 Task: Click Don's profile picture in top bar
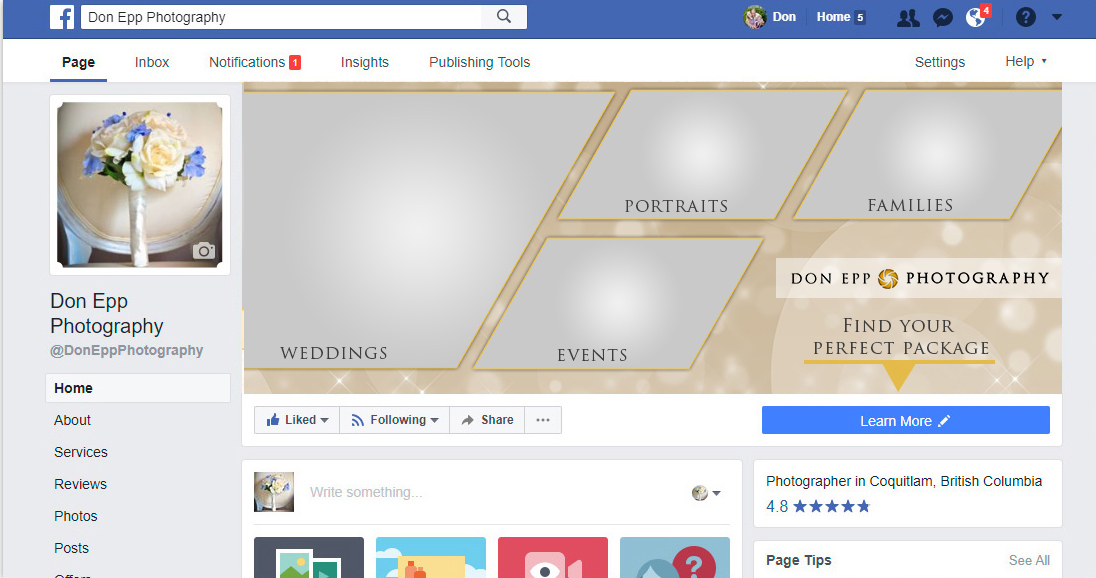point(755,17)
